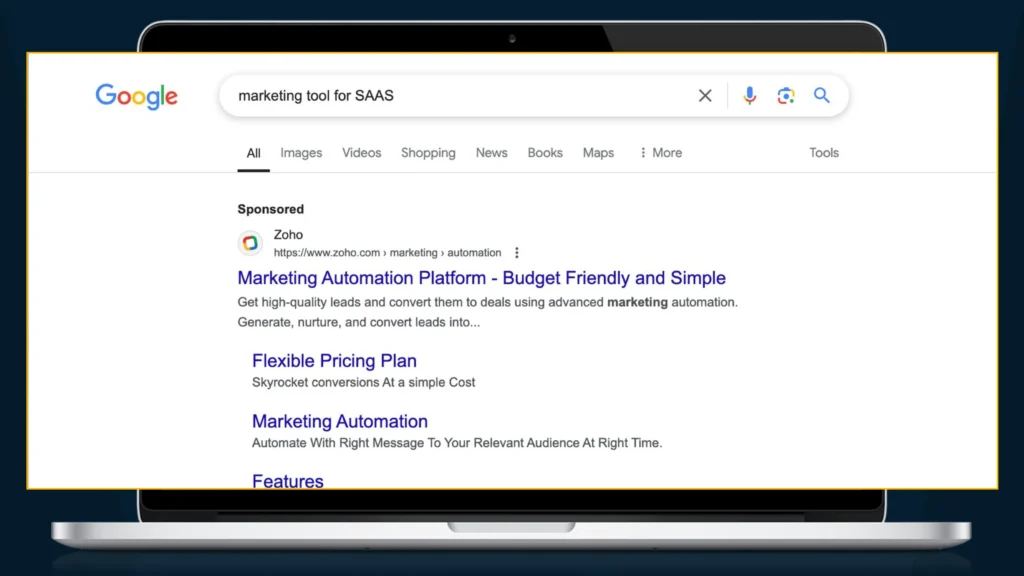1024x576 pixels.
Task: Click the magnifying glass search icon
Action: tap(822, 95)
